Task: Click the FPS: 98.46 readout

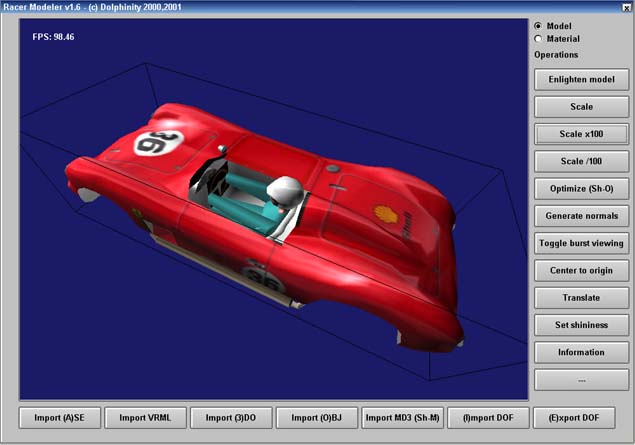Action: click(53, 37)
